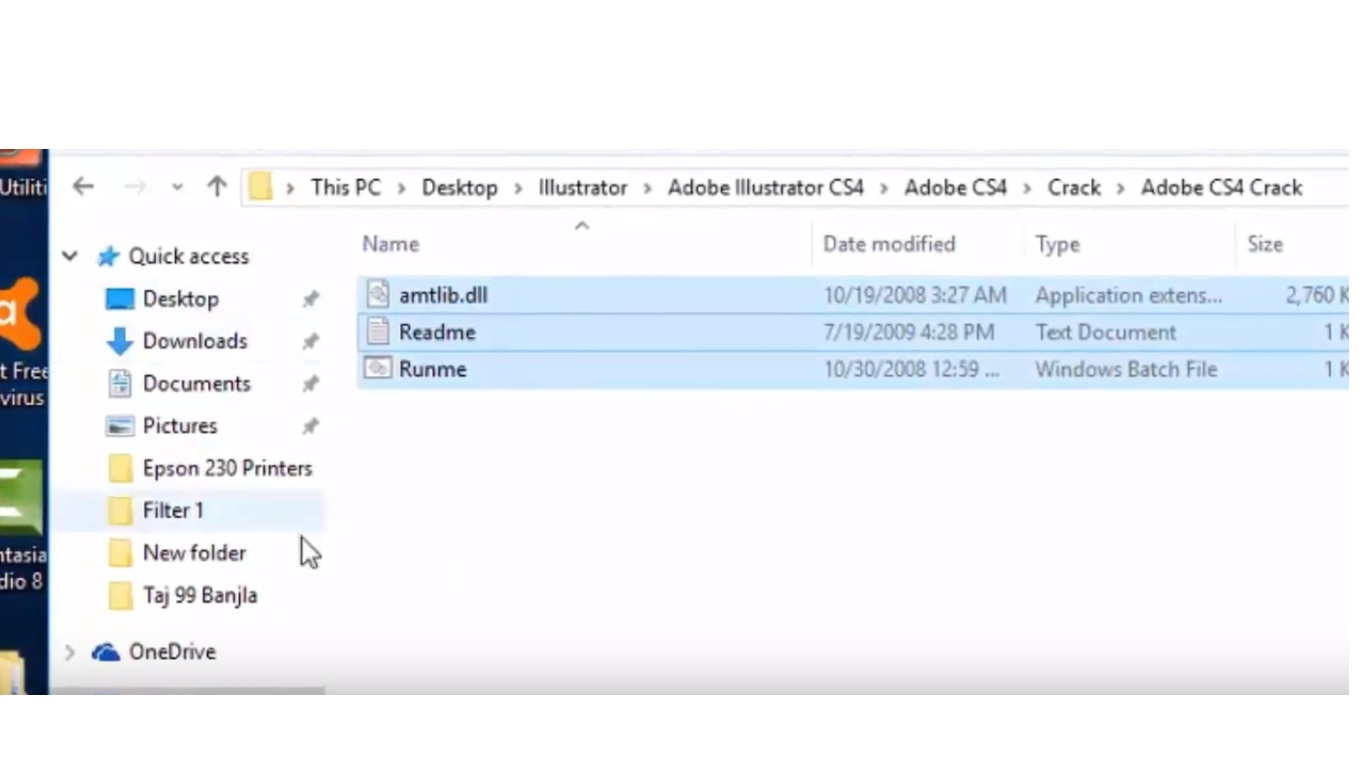Sort files by Date modified column
This screenshot has width=1366, height=768.
889,244
